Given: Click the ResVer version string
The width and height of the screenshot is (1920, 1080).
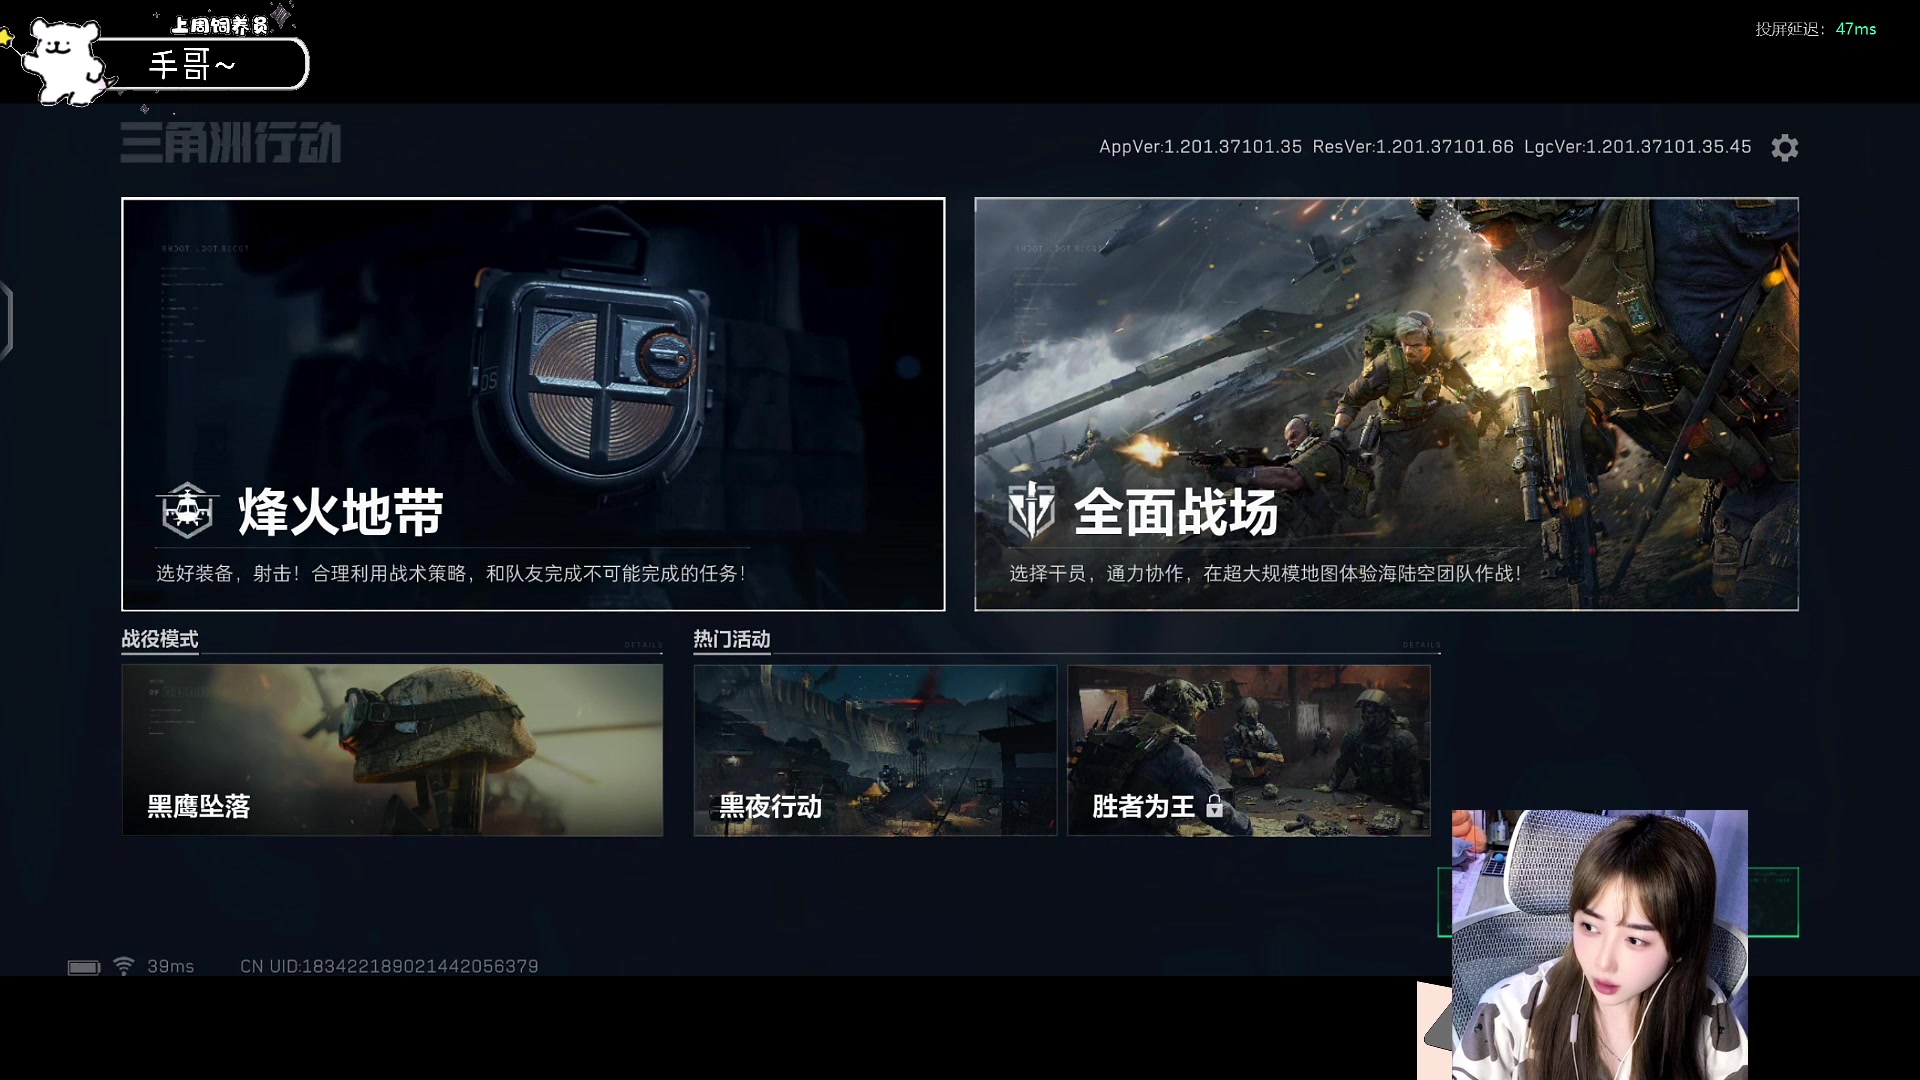Looking at the screenshot, I should [x=1413, y=147].
